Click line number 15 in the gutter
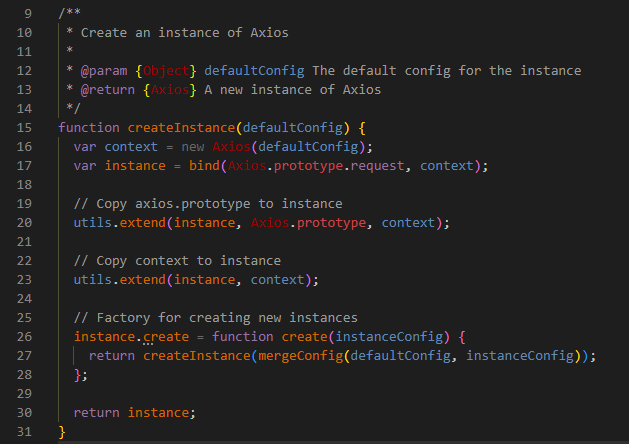 click(25, 128)
